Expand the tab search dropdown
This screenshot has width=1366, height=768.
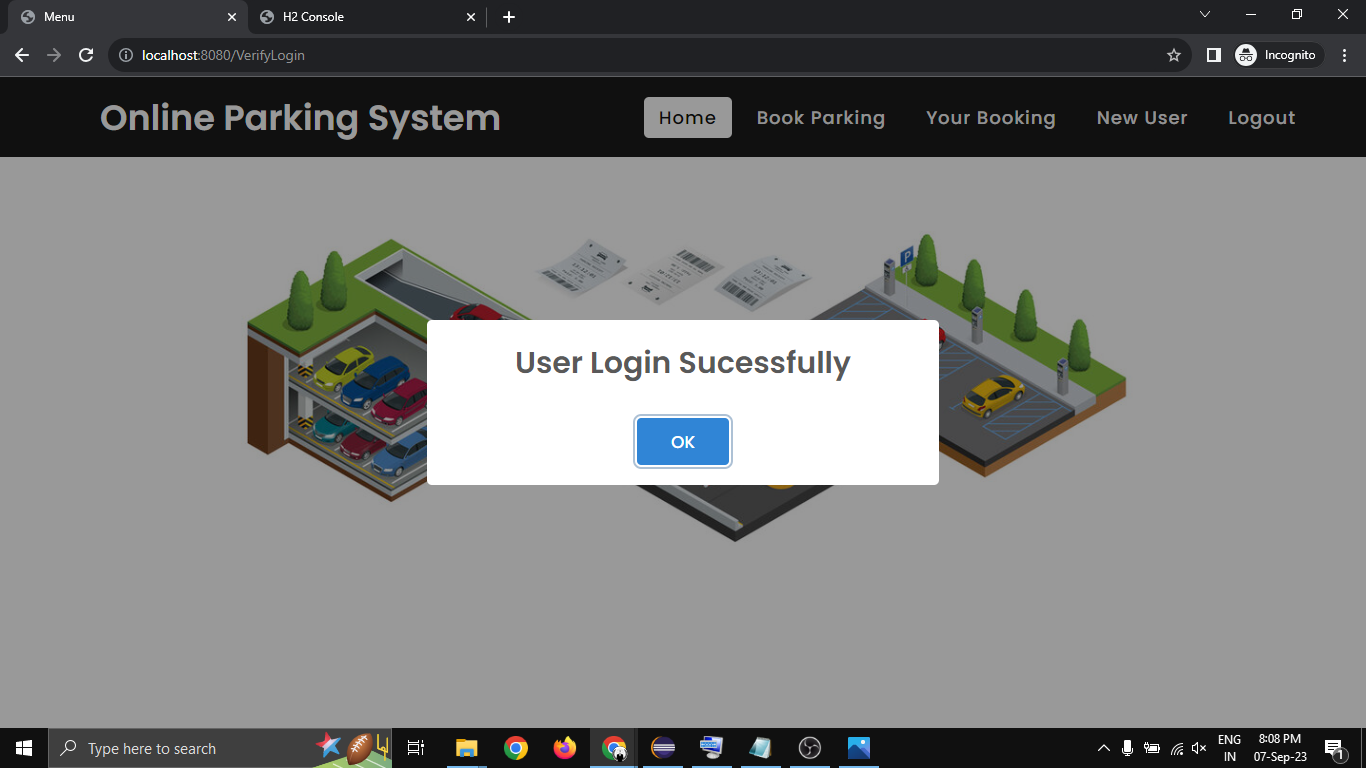tap(1205, 15)
